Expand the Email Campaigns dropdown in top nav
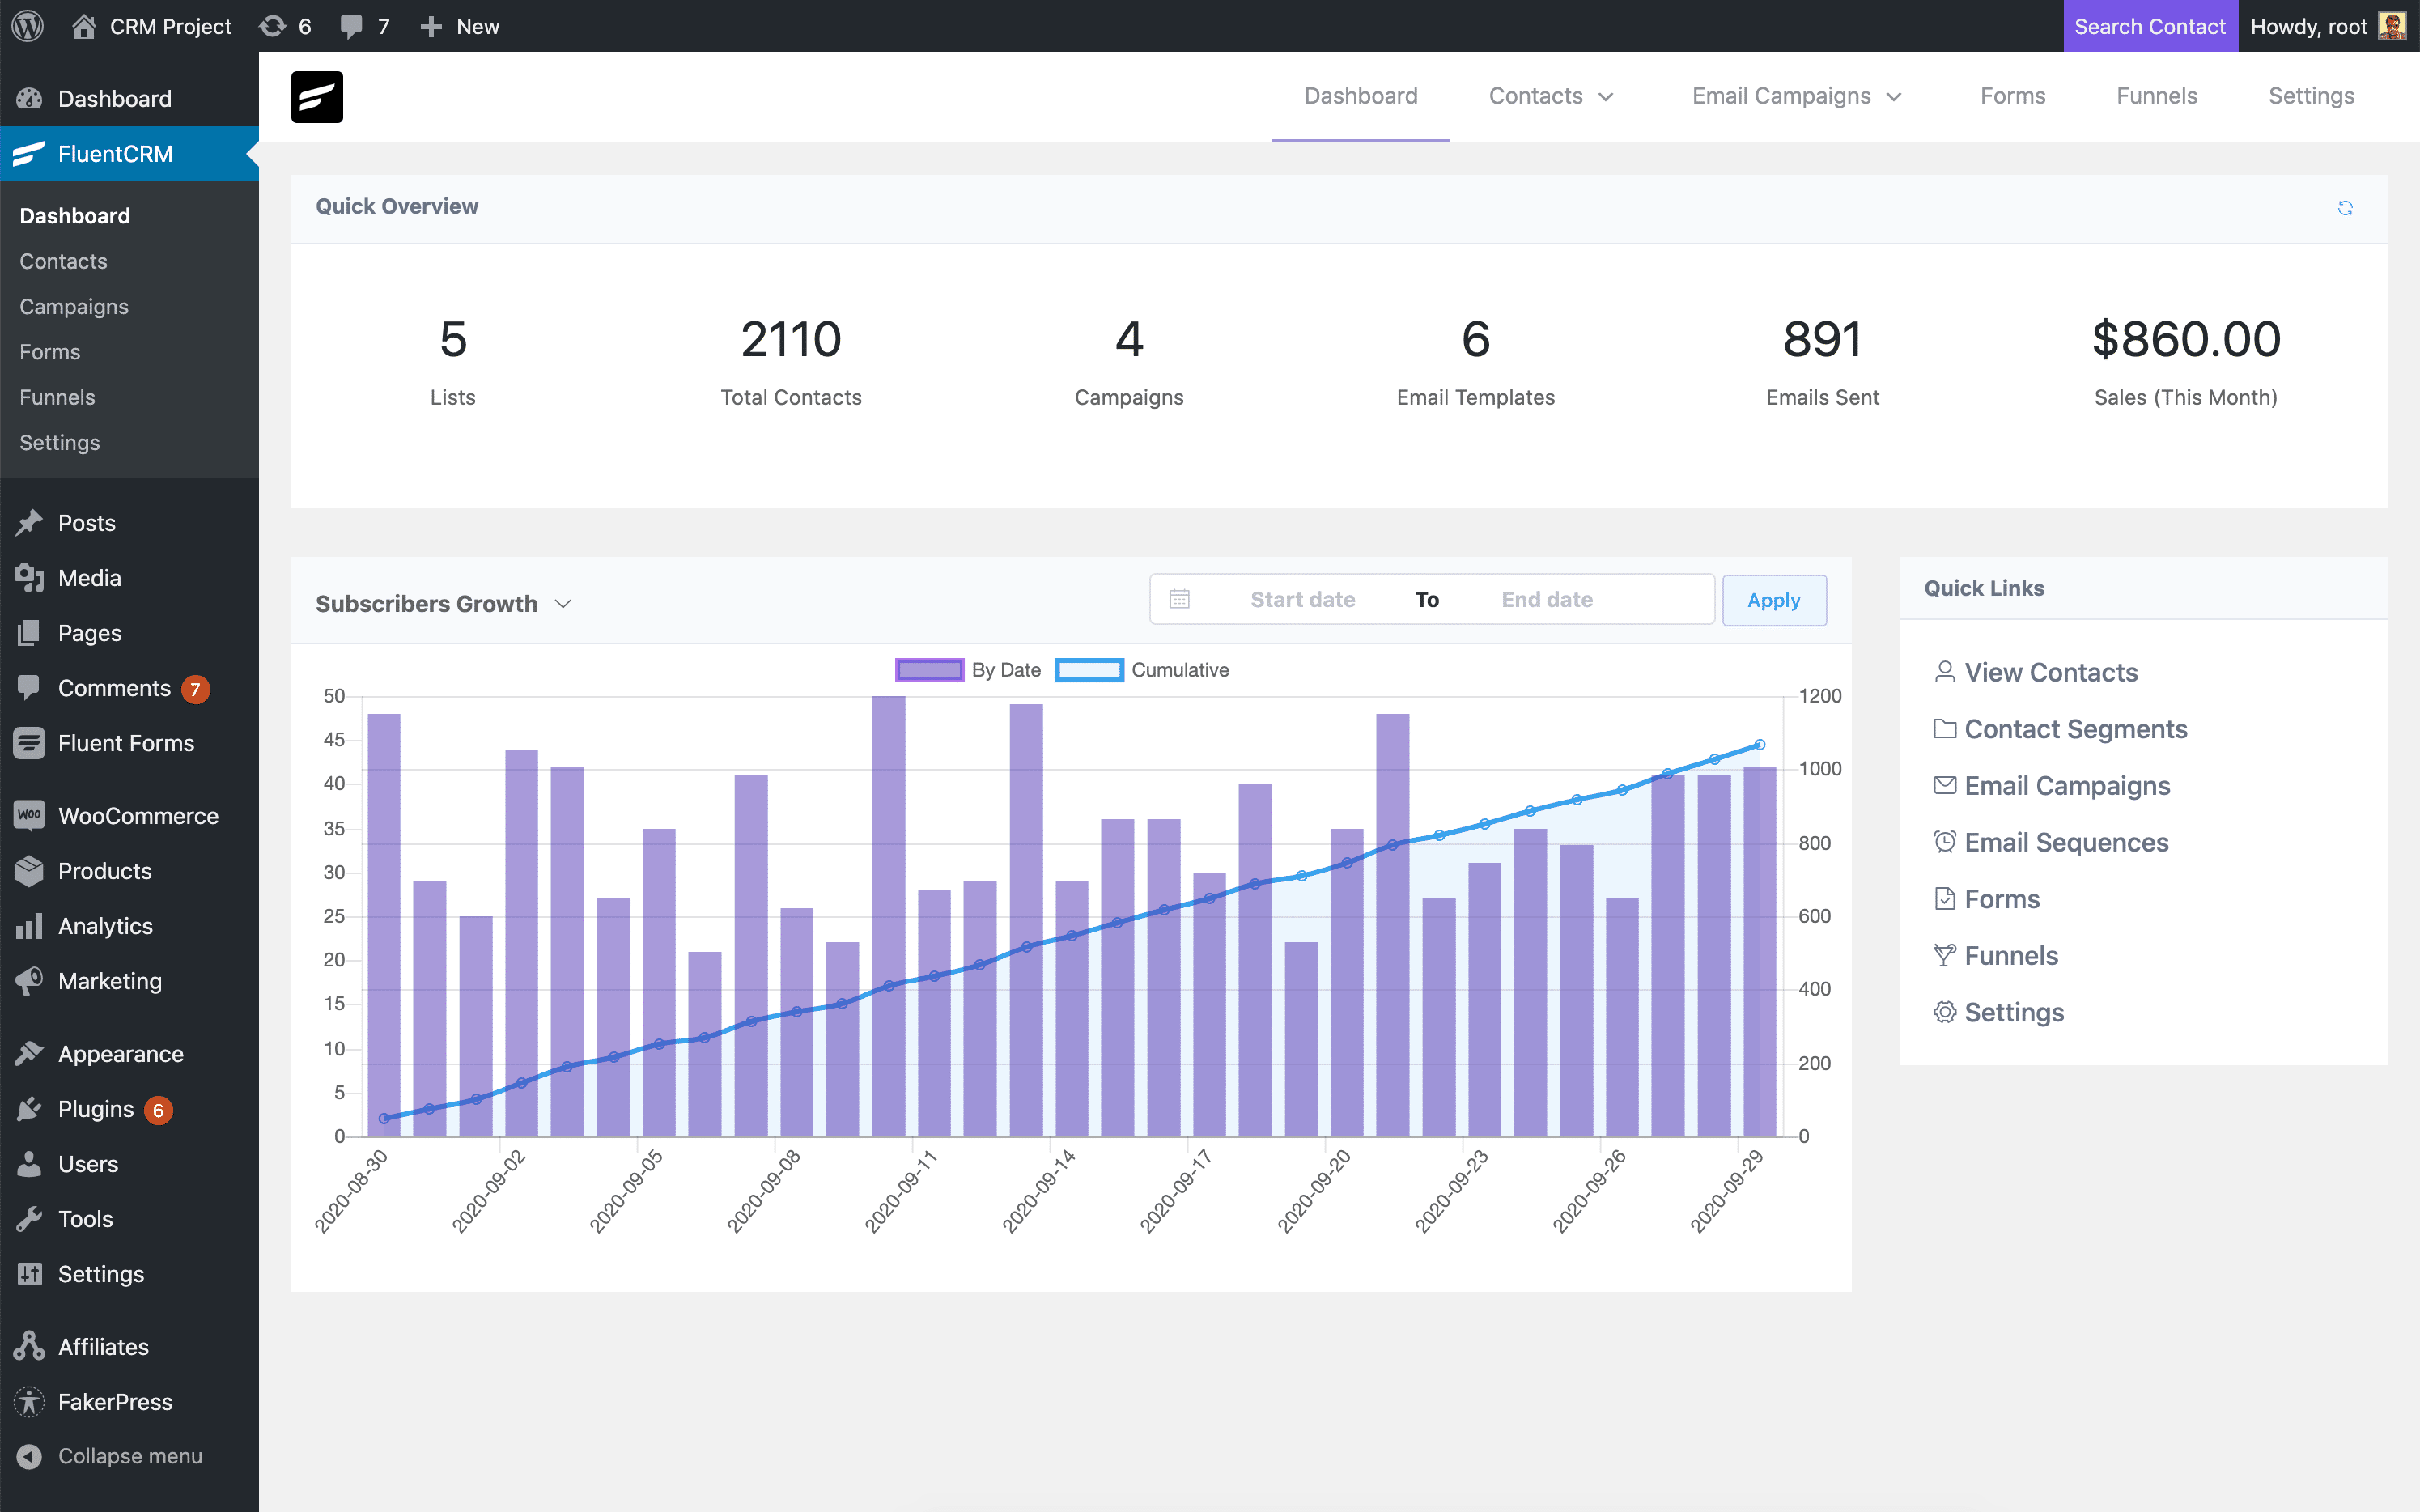This screenshot has height=1512, width=2420. coord(1797,96)
